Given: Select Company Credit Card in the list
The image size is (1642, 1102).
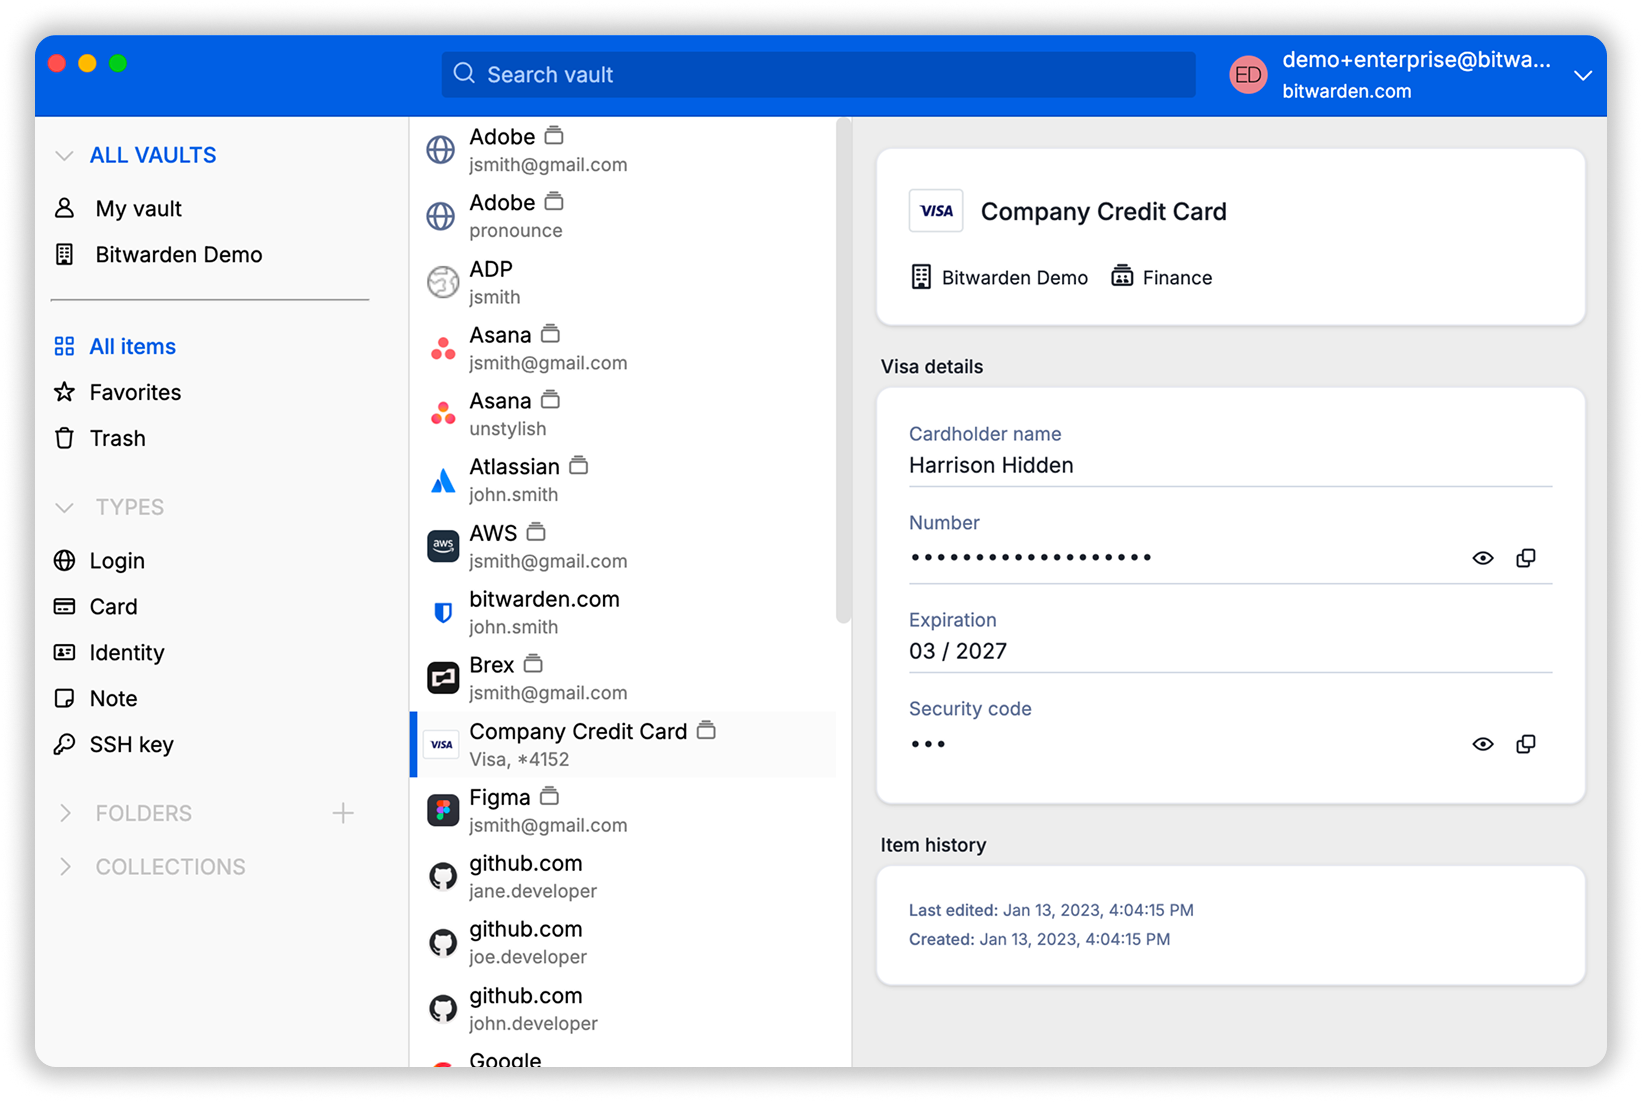Looking at the screenshot, I should [624, 744].
